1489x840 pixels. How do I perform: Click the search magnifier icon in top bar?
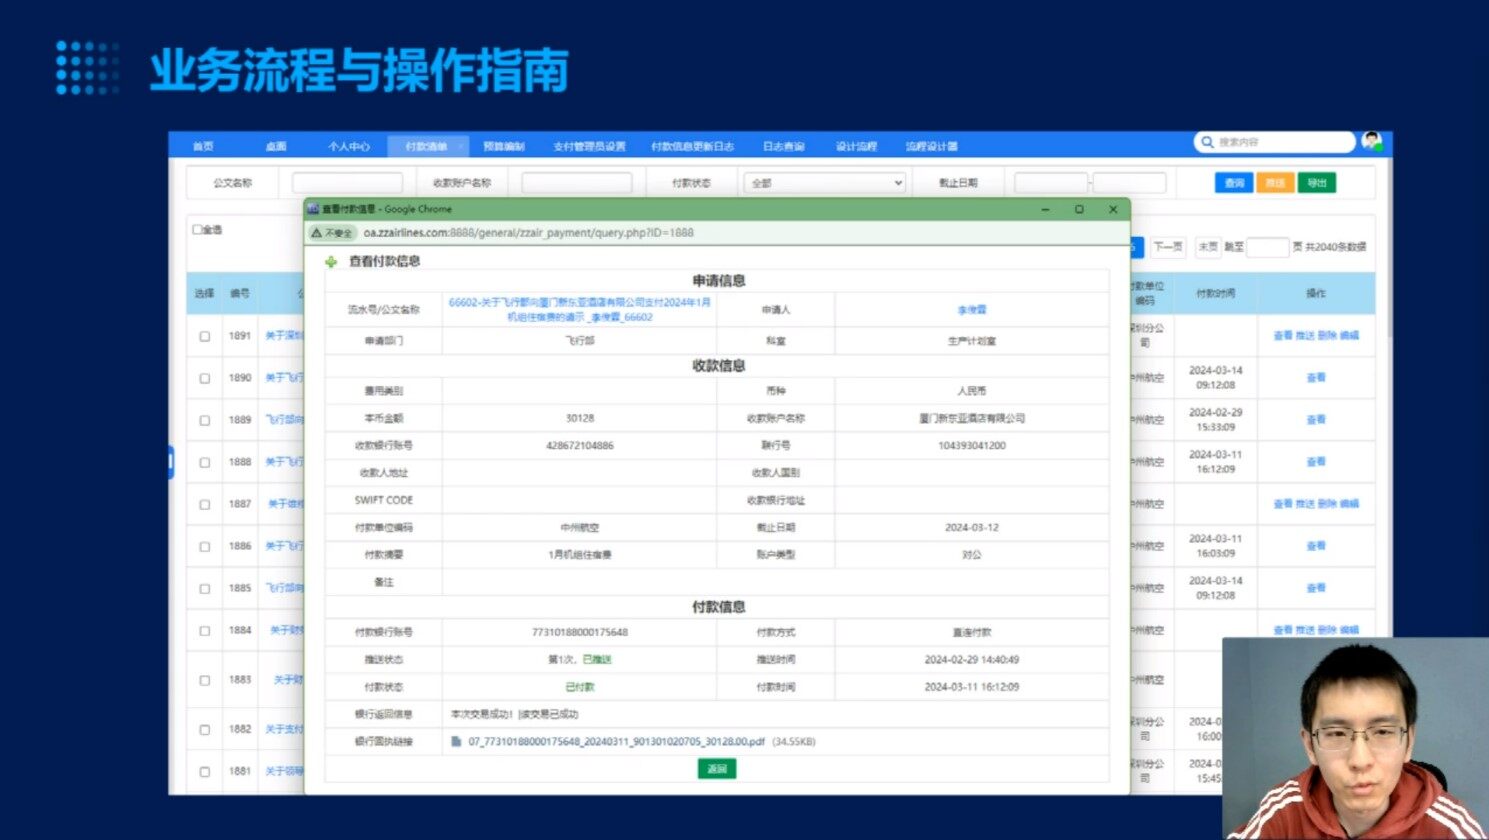[1207, 142]
